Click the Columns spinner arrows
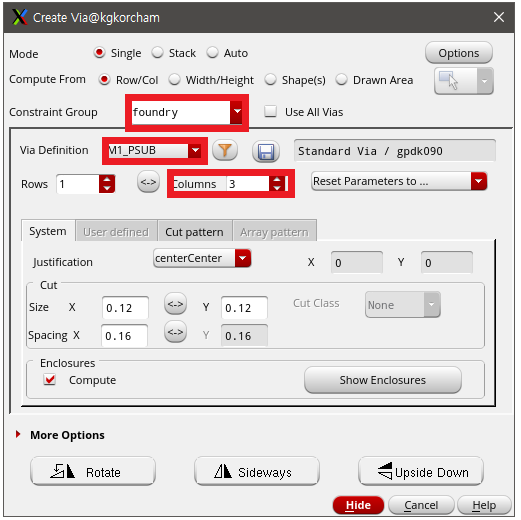 point(277,184)
